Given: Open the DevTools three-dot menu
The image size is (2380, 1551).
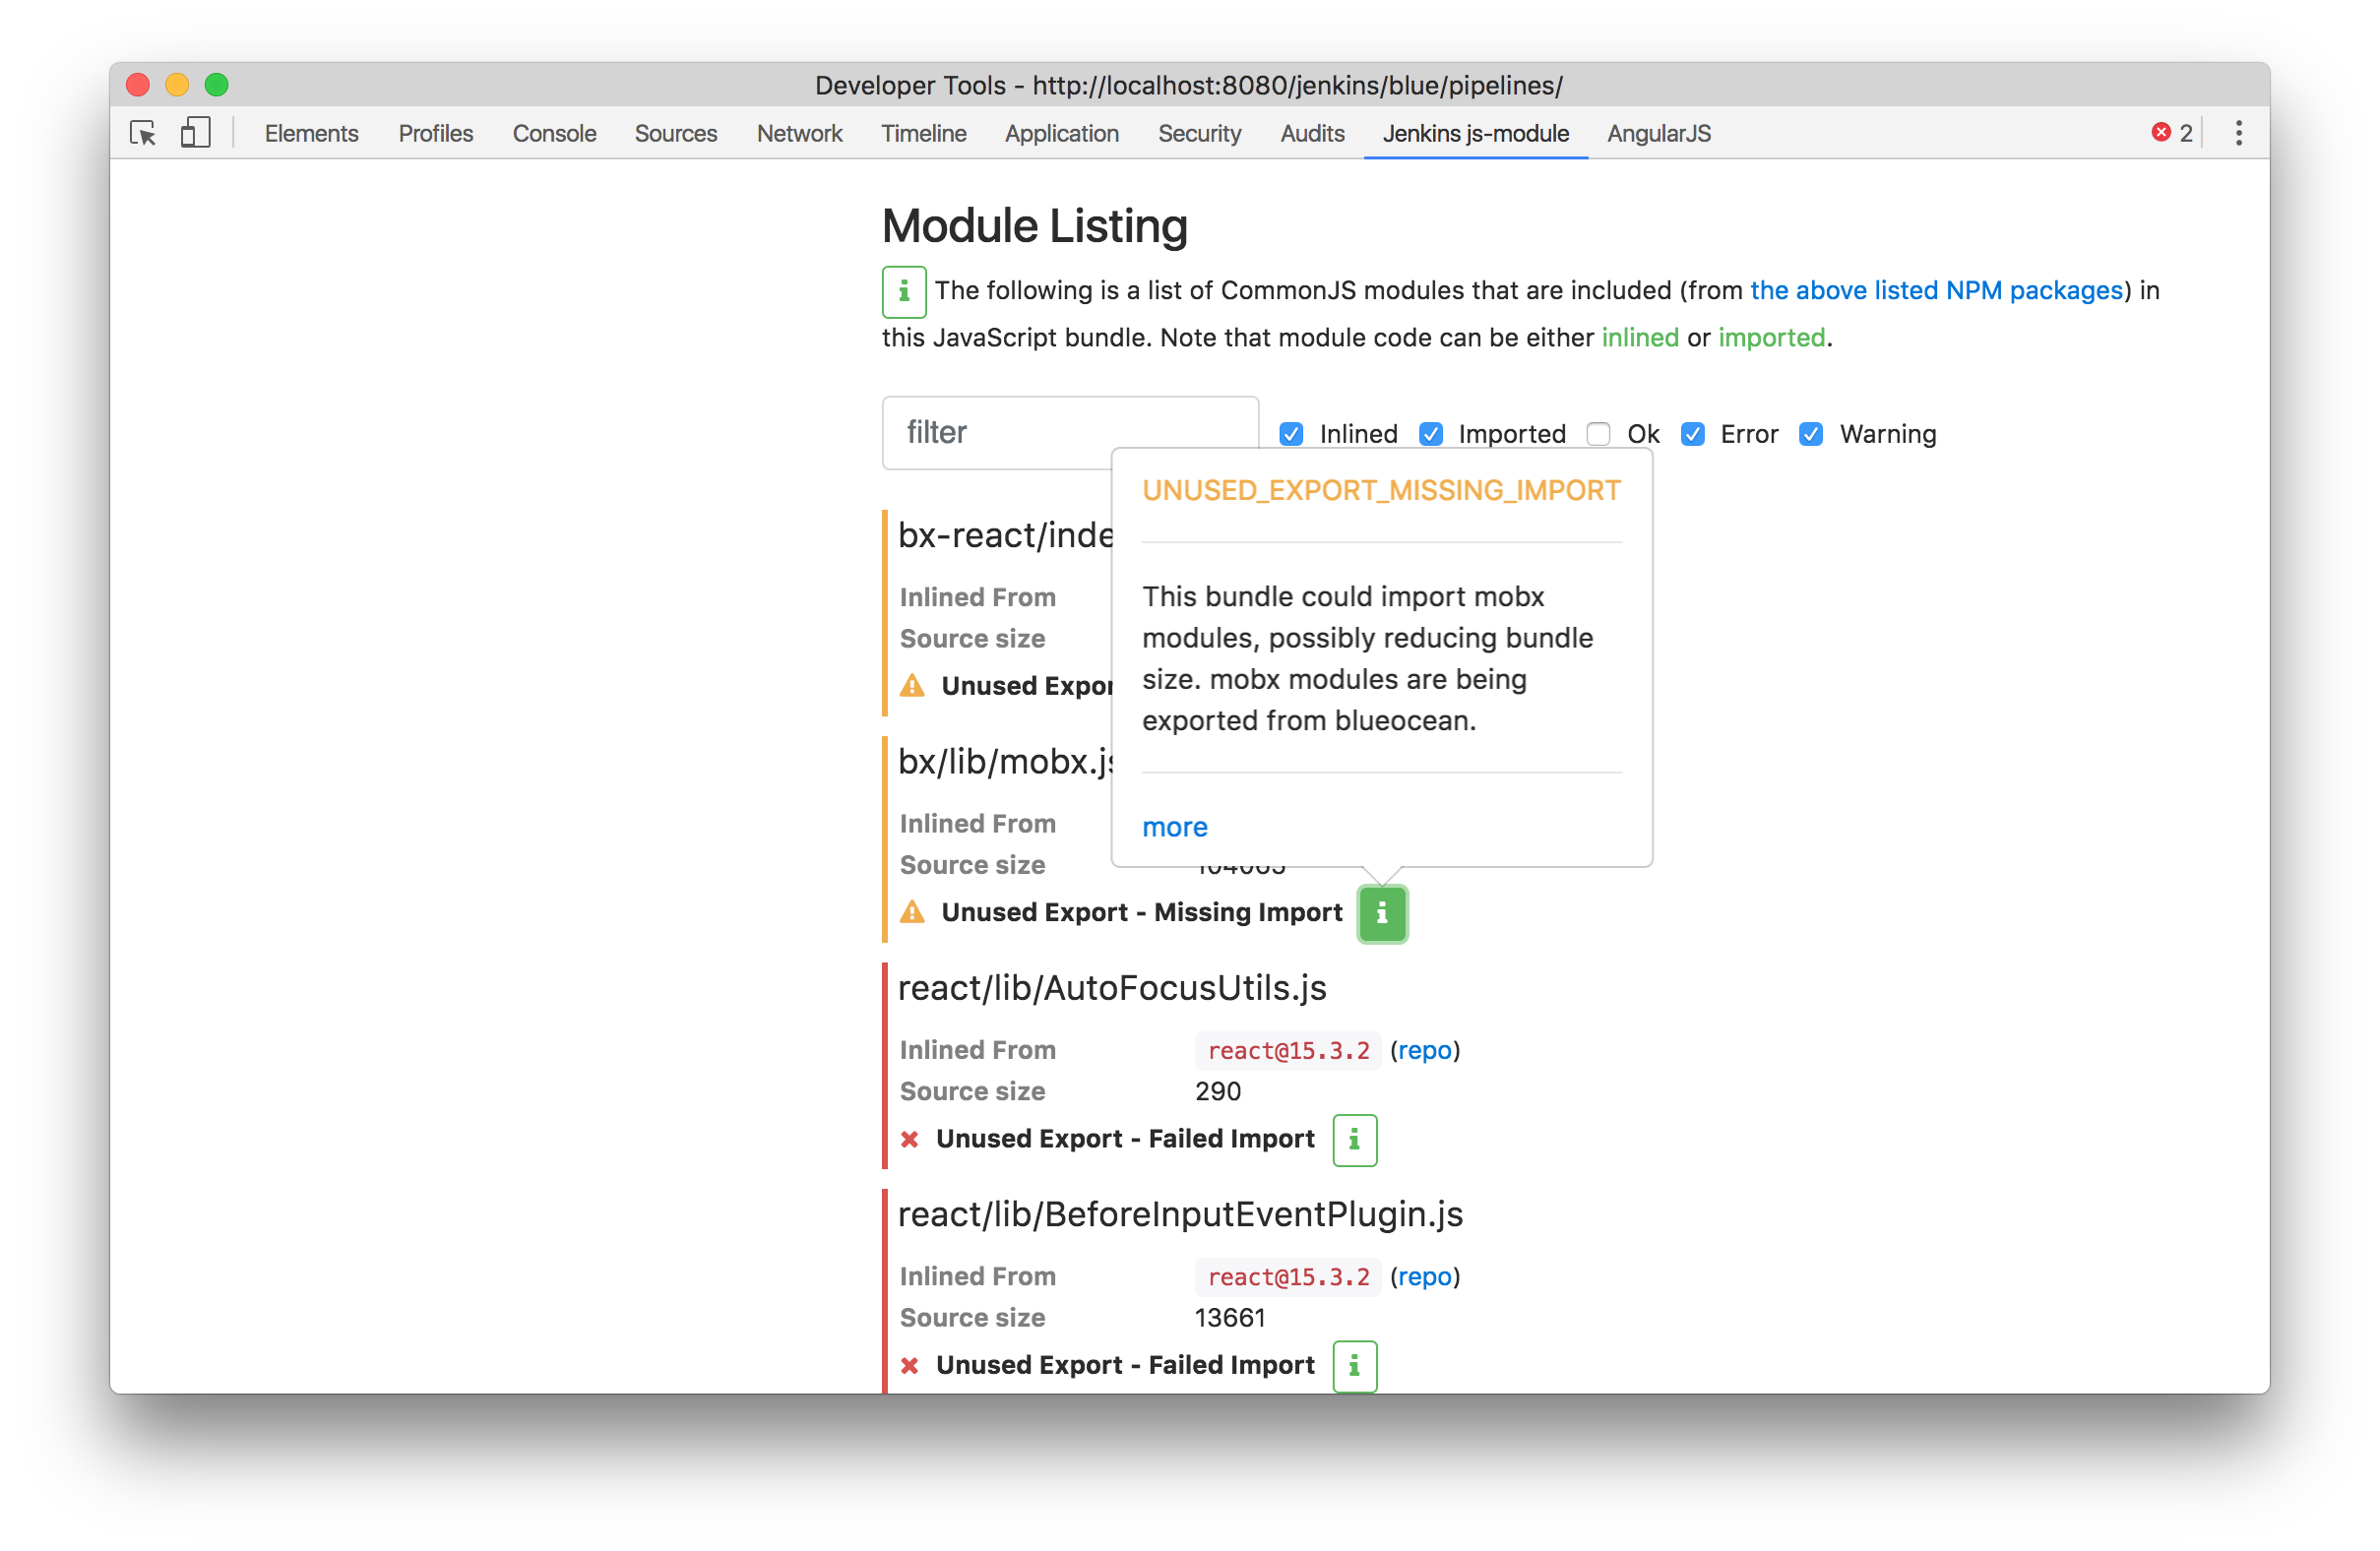Looking at the screenshot, I should coord(2238,133).
